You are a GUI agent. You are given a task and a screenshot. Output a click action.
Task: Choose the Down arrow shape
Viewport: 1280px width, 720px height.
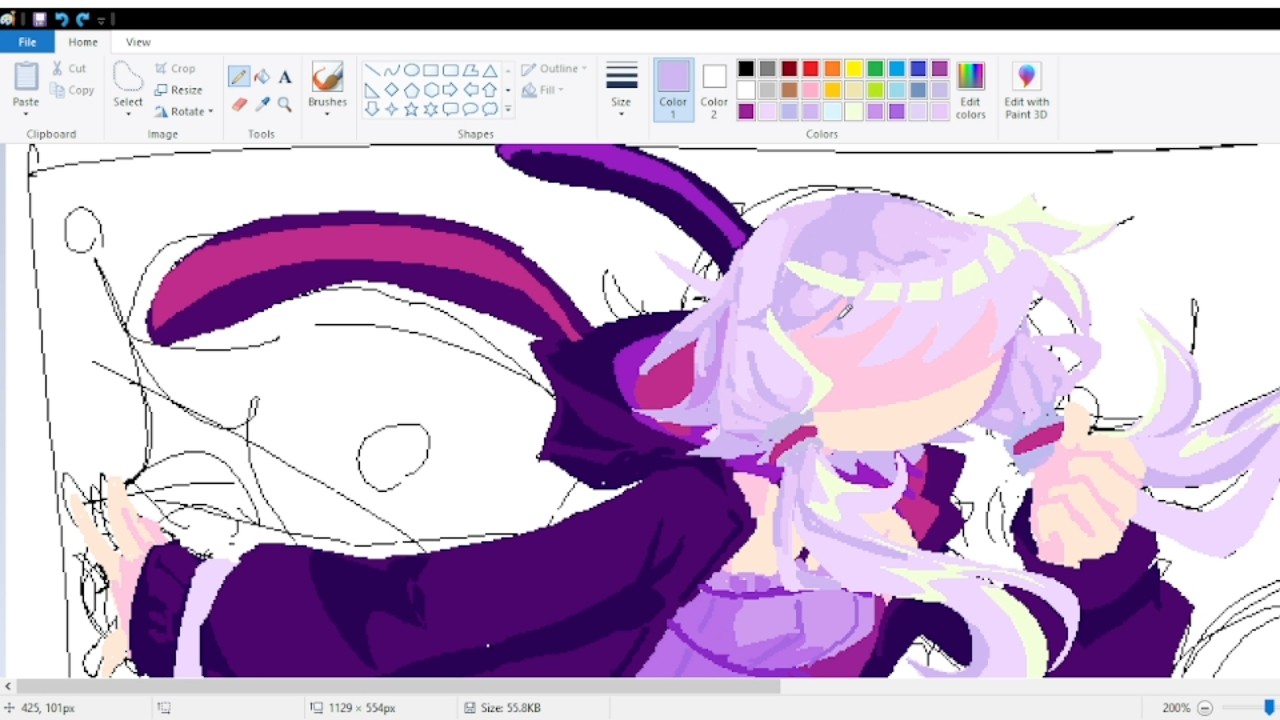click(x=372, y=109)
